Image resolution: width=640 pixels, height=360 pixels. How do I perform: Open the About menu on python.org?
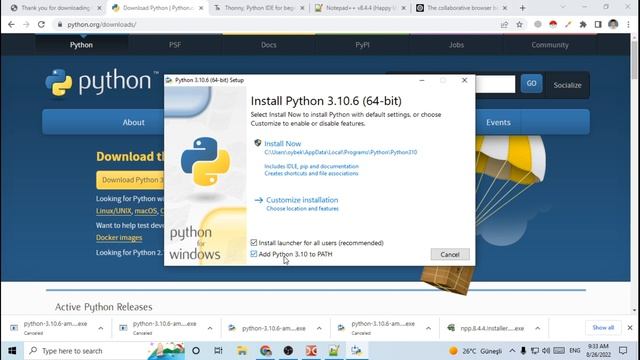[133, 122]
